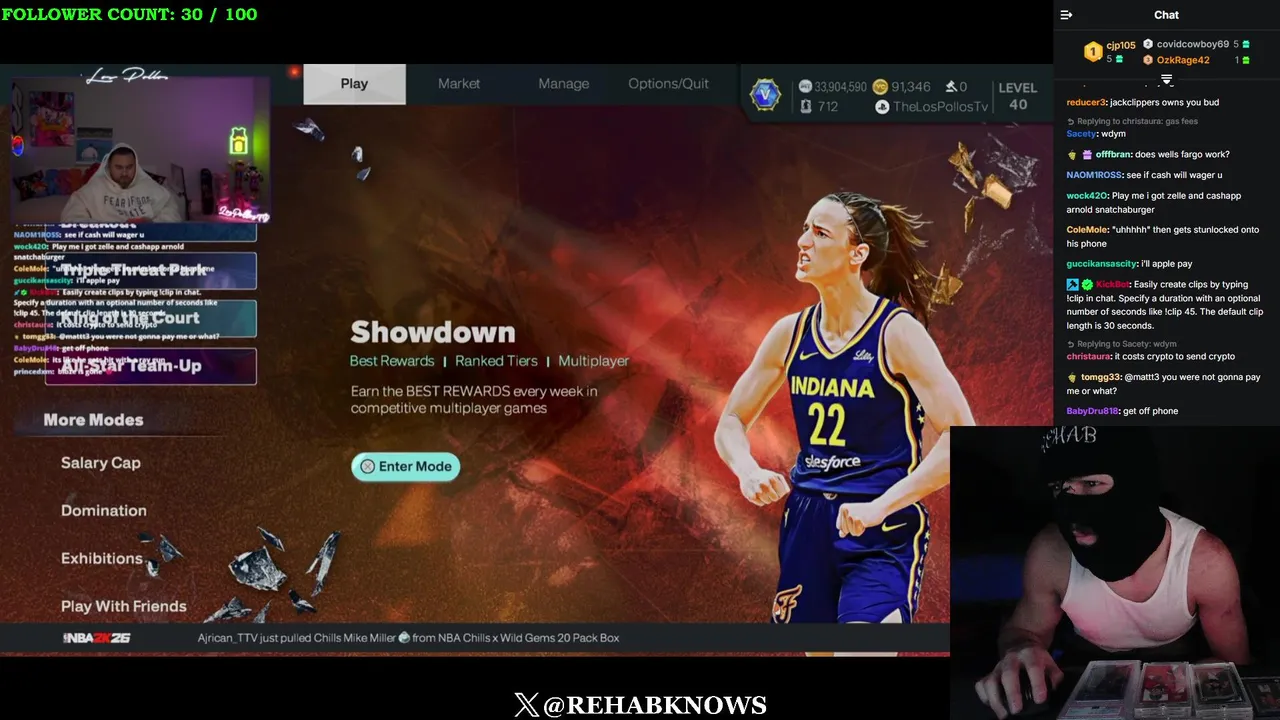Click the Ranked Tiers tag

496,361
